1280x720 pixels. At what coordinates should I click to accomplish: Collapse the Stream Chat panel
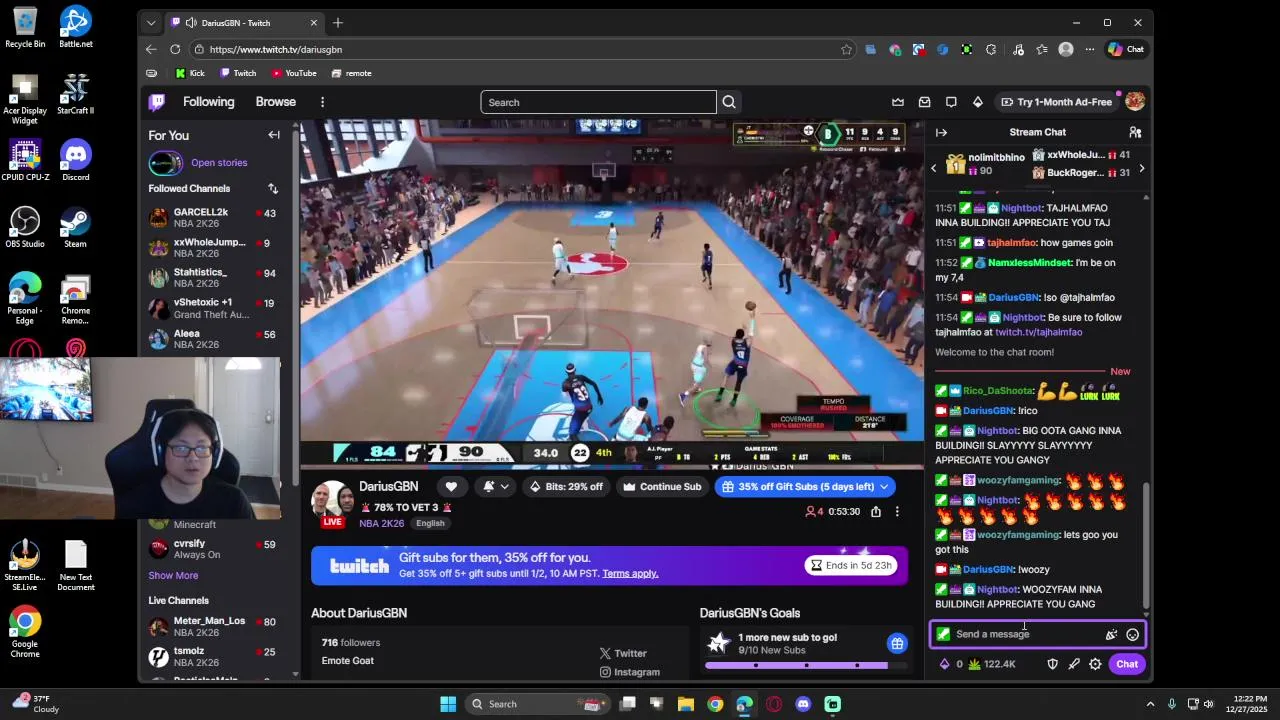pyautogui.click(x=941, y=132)
